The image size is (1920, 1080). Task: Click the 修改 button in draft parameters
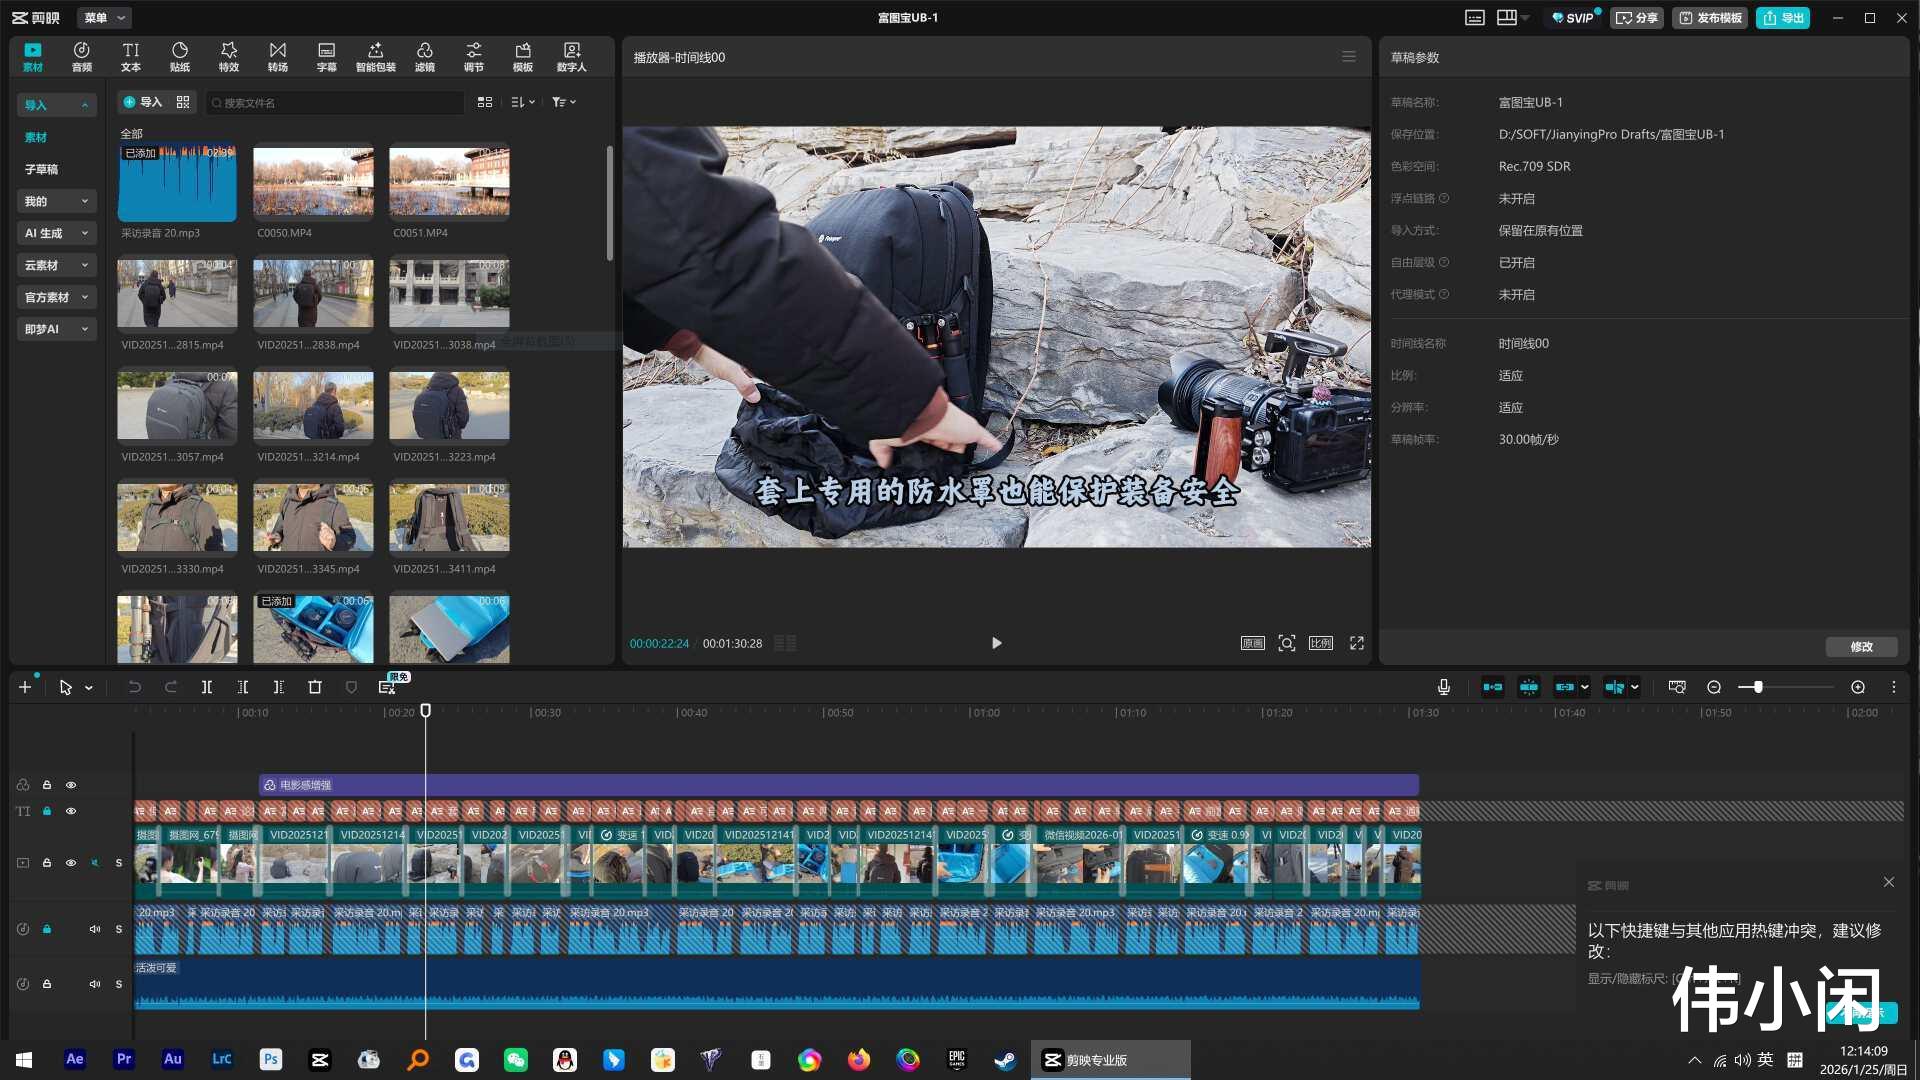click(1861, 647)
